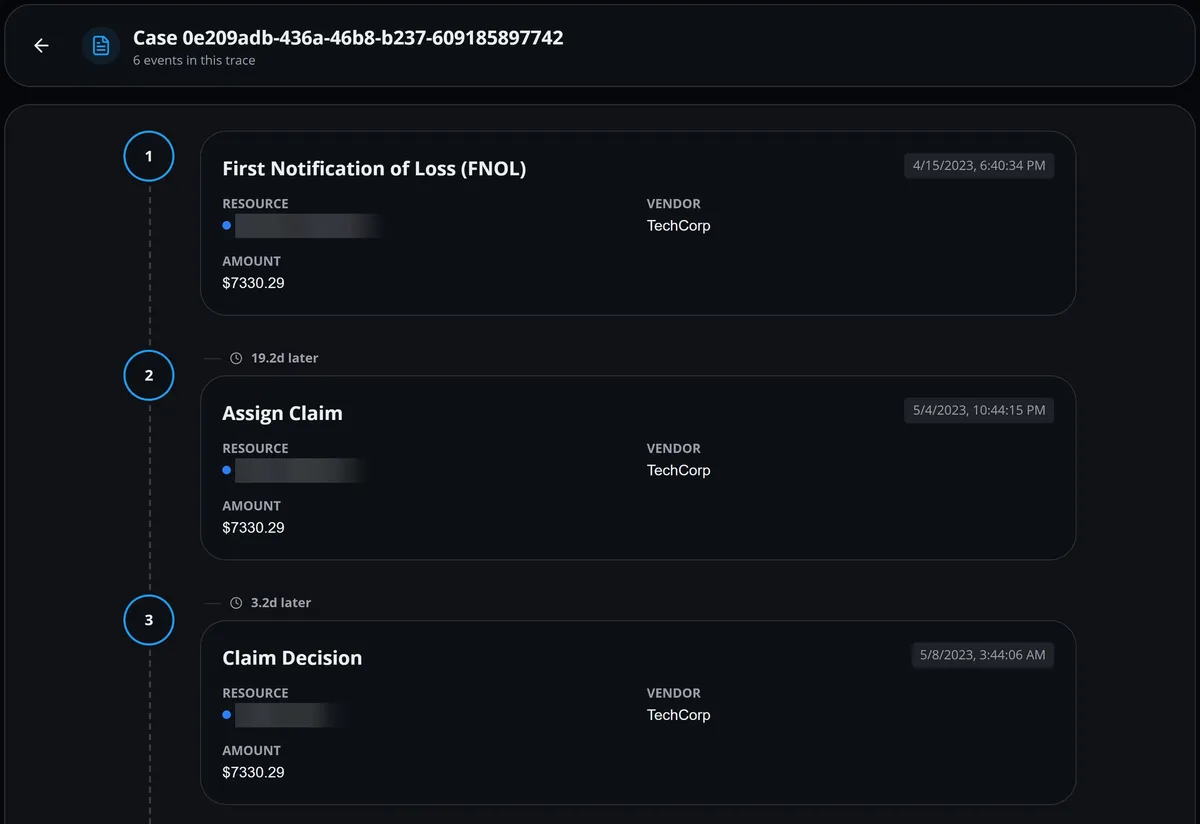Click the case ID title in the header
The width and height of the screenshot is (1200, 824).
click(348, 38)
